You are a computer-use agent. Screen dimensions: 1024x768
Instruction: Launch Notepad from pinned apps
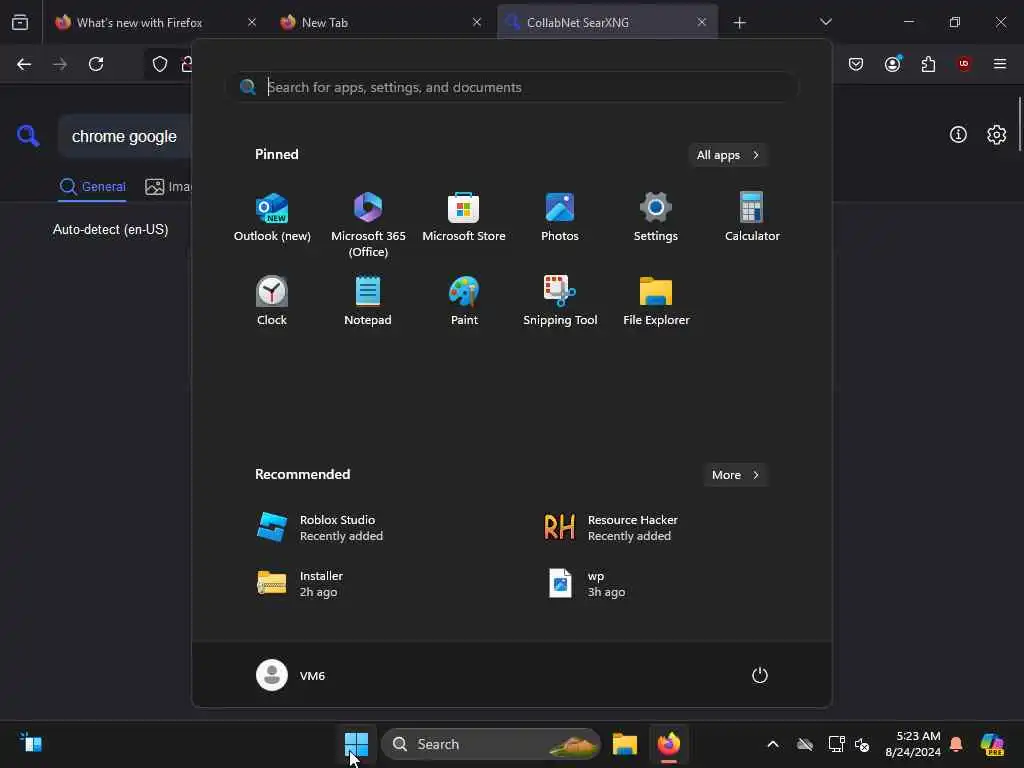pos(368,301)
